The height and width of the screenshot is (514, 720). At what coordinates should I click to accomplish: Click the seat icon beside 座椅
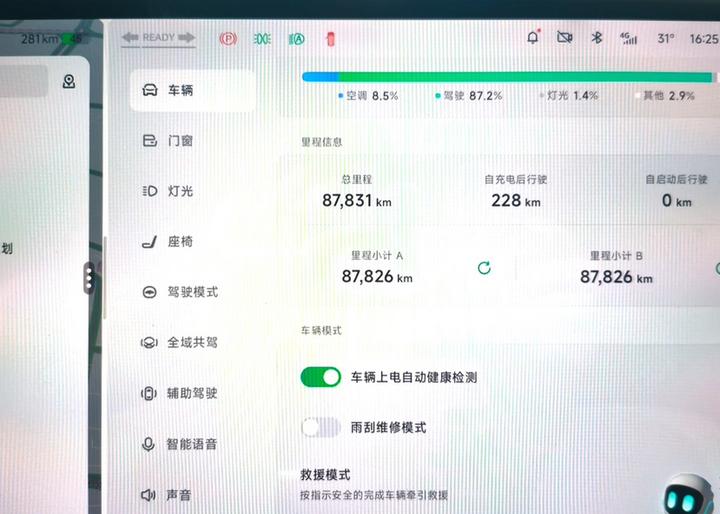coord(150,242)
